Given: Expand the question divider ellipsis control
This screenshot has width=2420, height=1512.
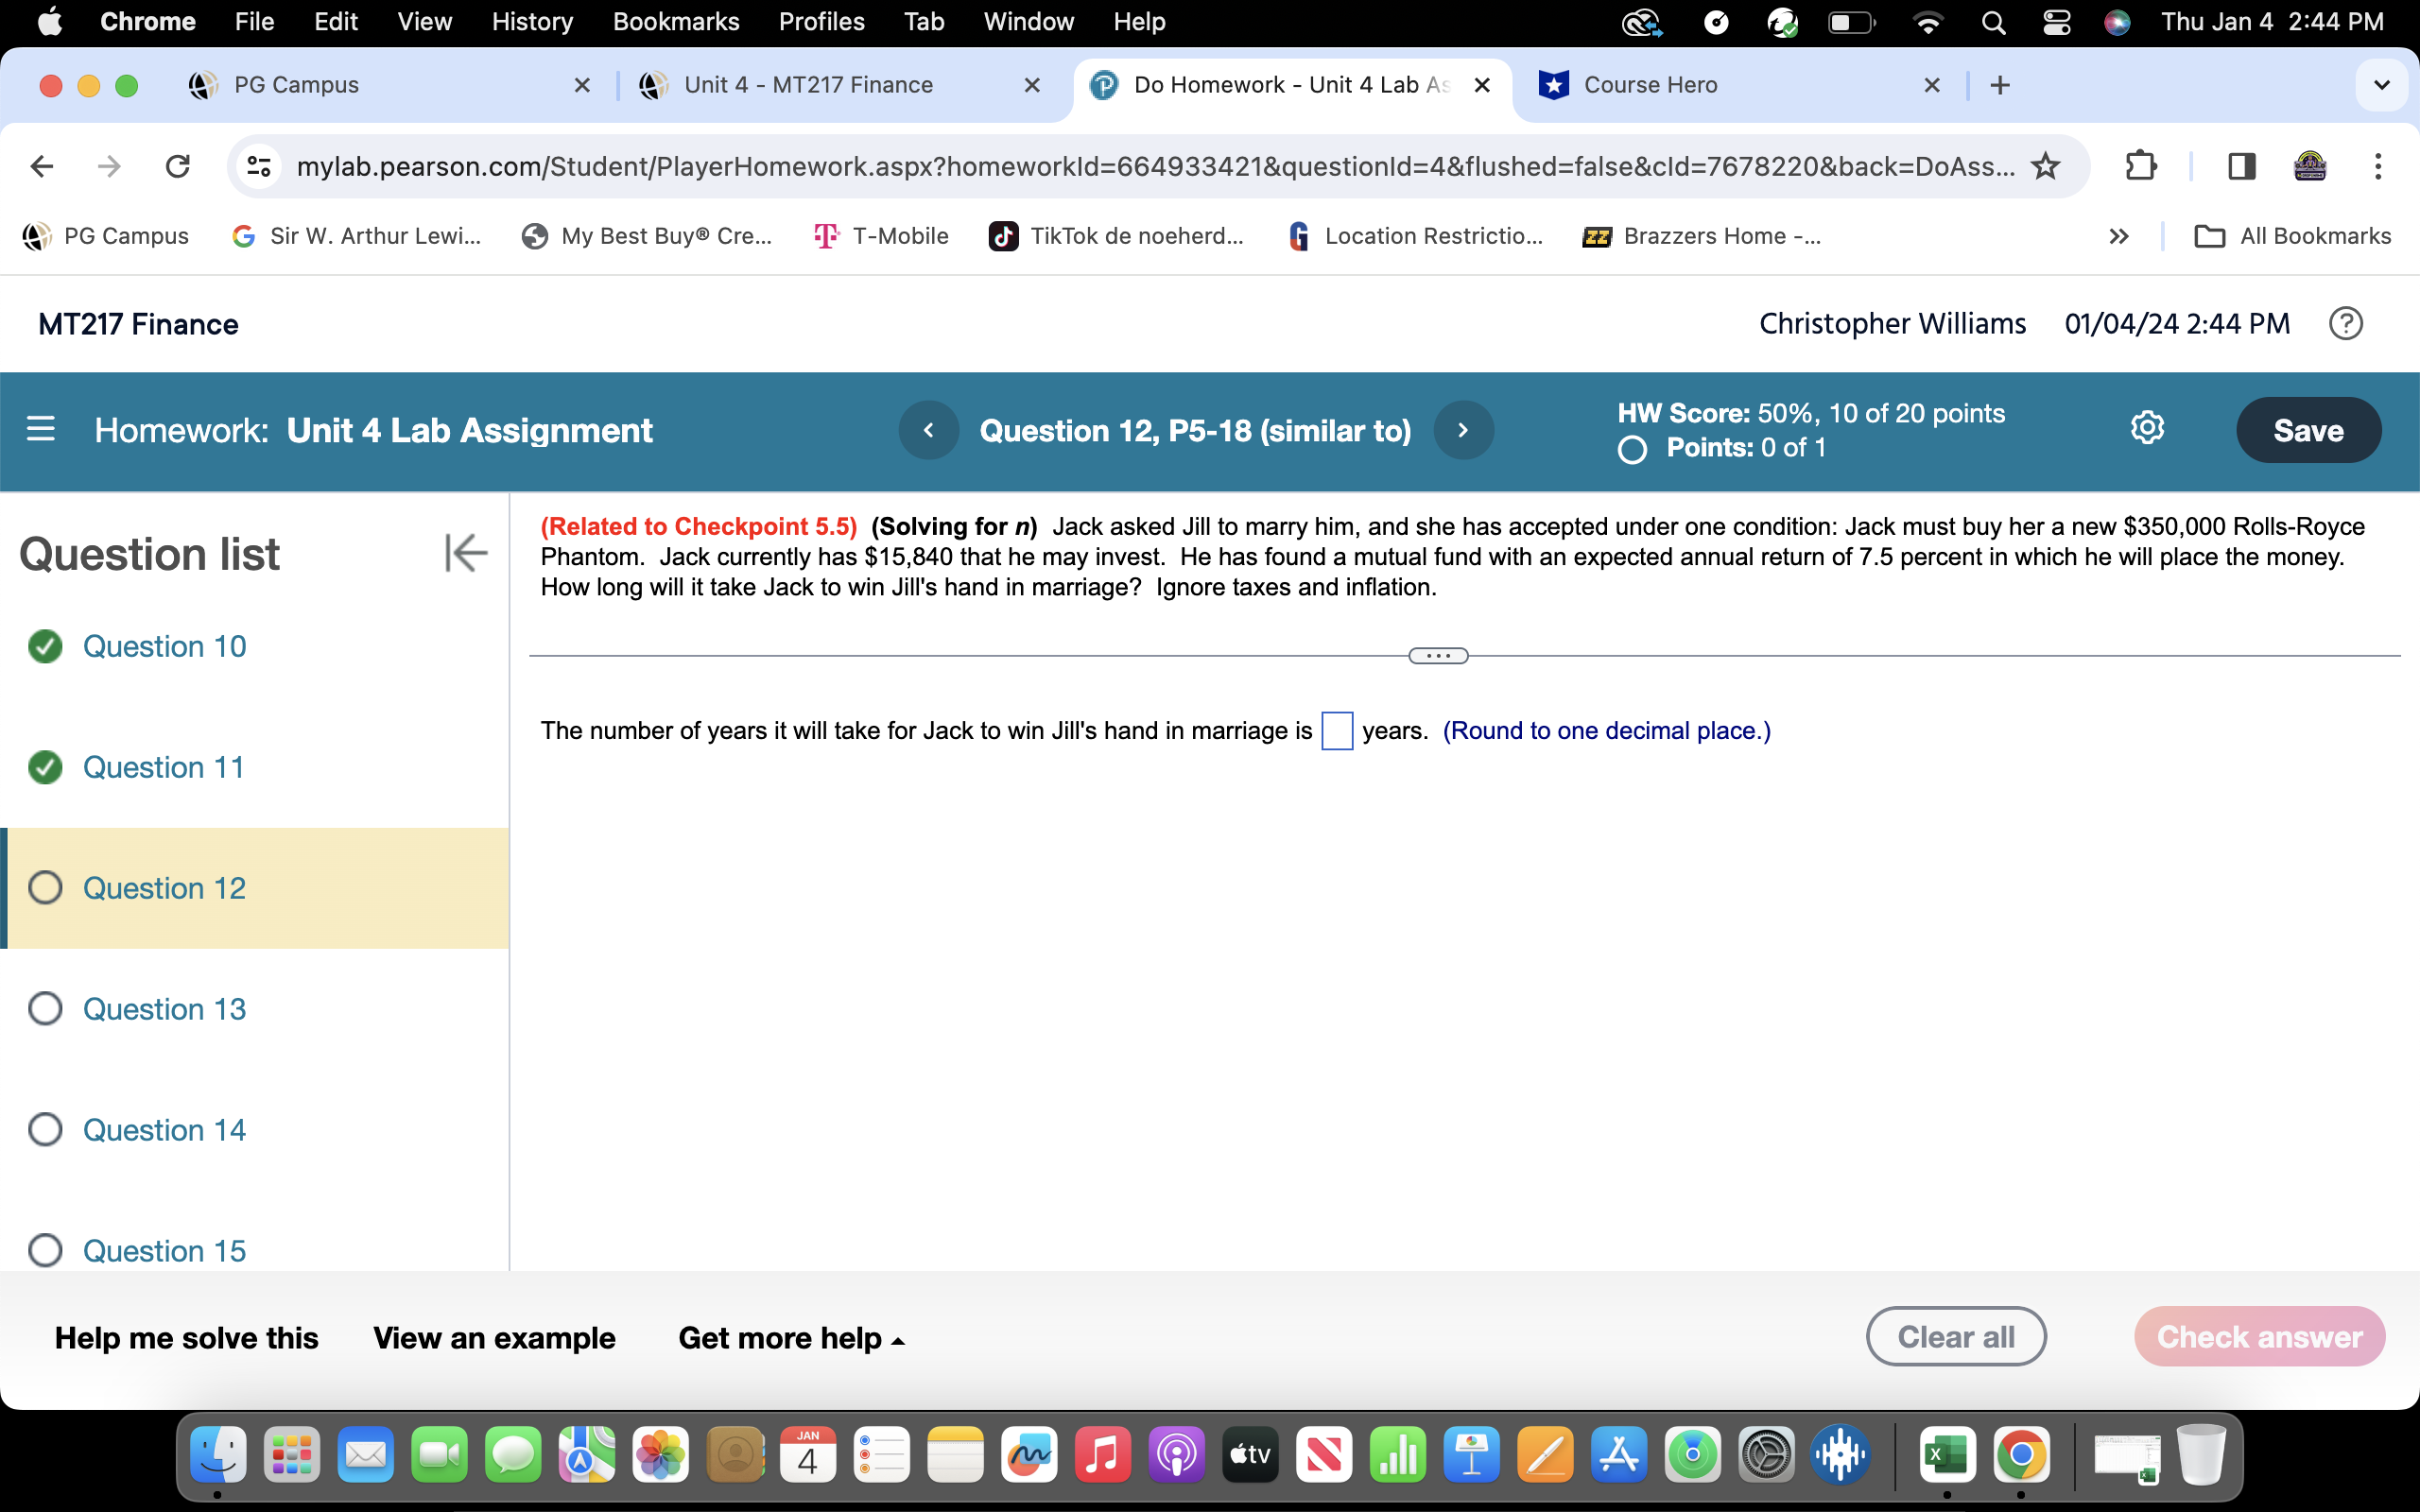Looking at the screenshot, I should (x=1437, y=654).
